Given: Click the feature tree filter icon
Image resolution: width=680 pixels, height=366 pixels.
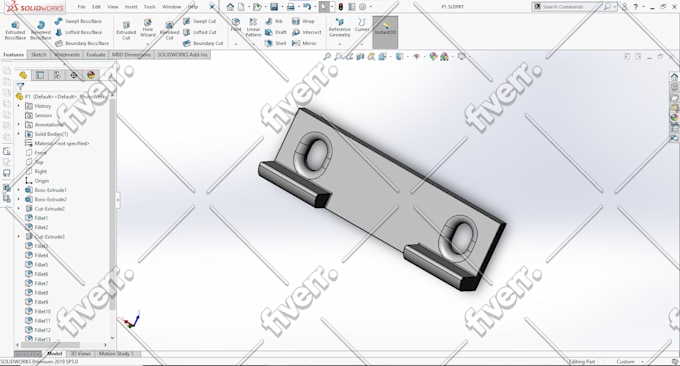Looking at the screenshot, I should pyautogui.click(x=20, y=86).
